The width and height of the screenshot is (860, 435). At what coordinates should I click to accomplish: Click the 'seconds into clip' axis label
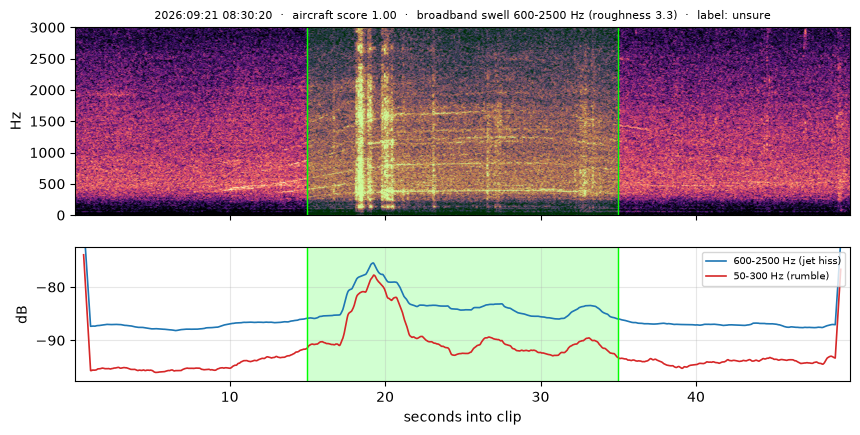click(x=462, y=417)
